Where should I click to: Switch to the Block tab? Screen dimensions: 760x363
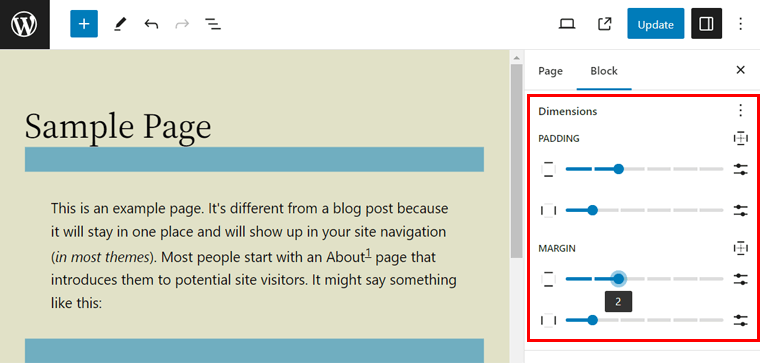point(604,71)
